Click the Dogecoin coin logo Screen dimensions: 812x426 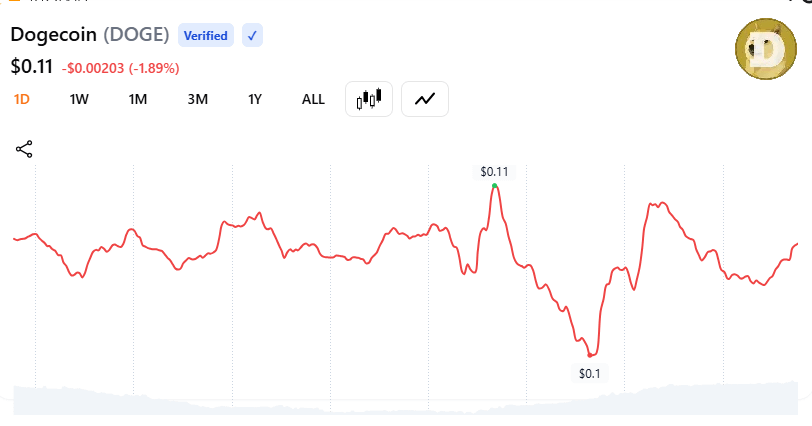pyautogui.click(x=765, y=50)
